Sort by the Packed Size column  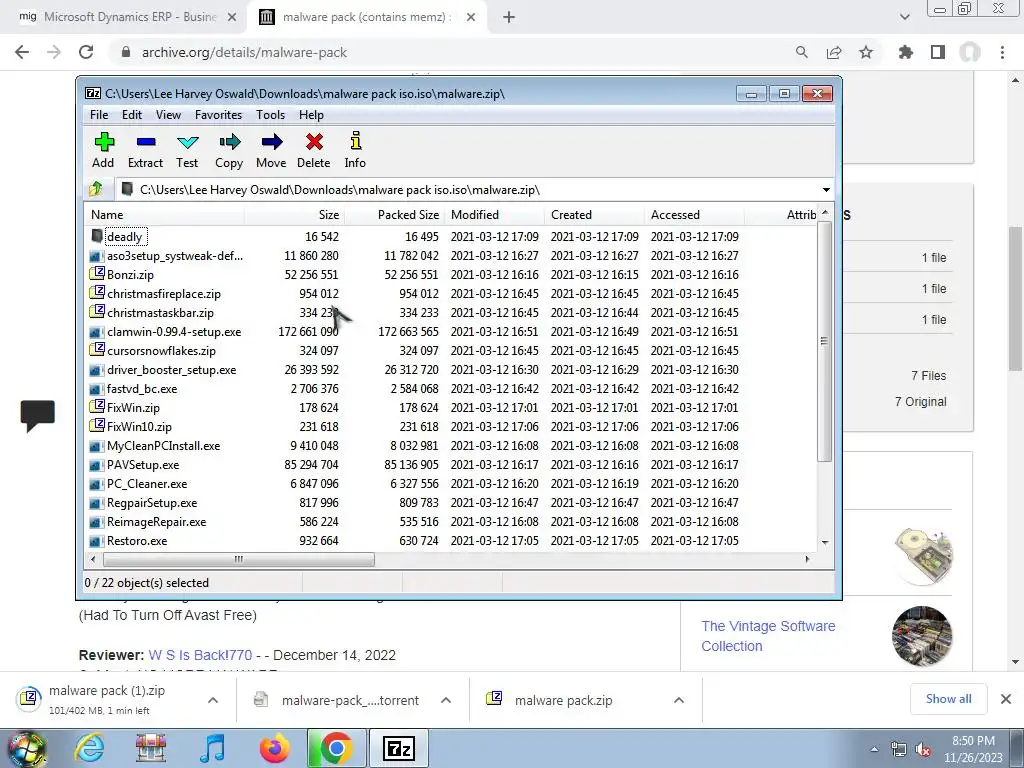394,215
